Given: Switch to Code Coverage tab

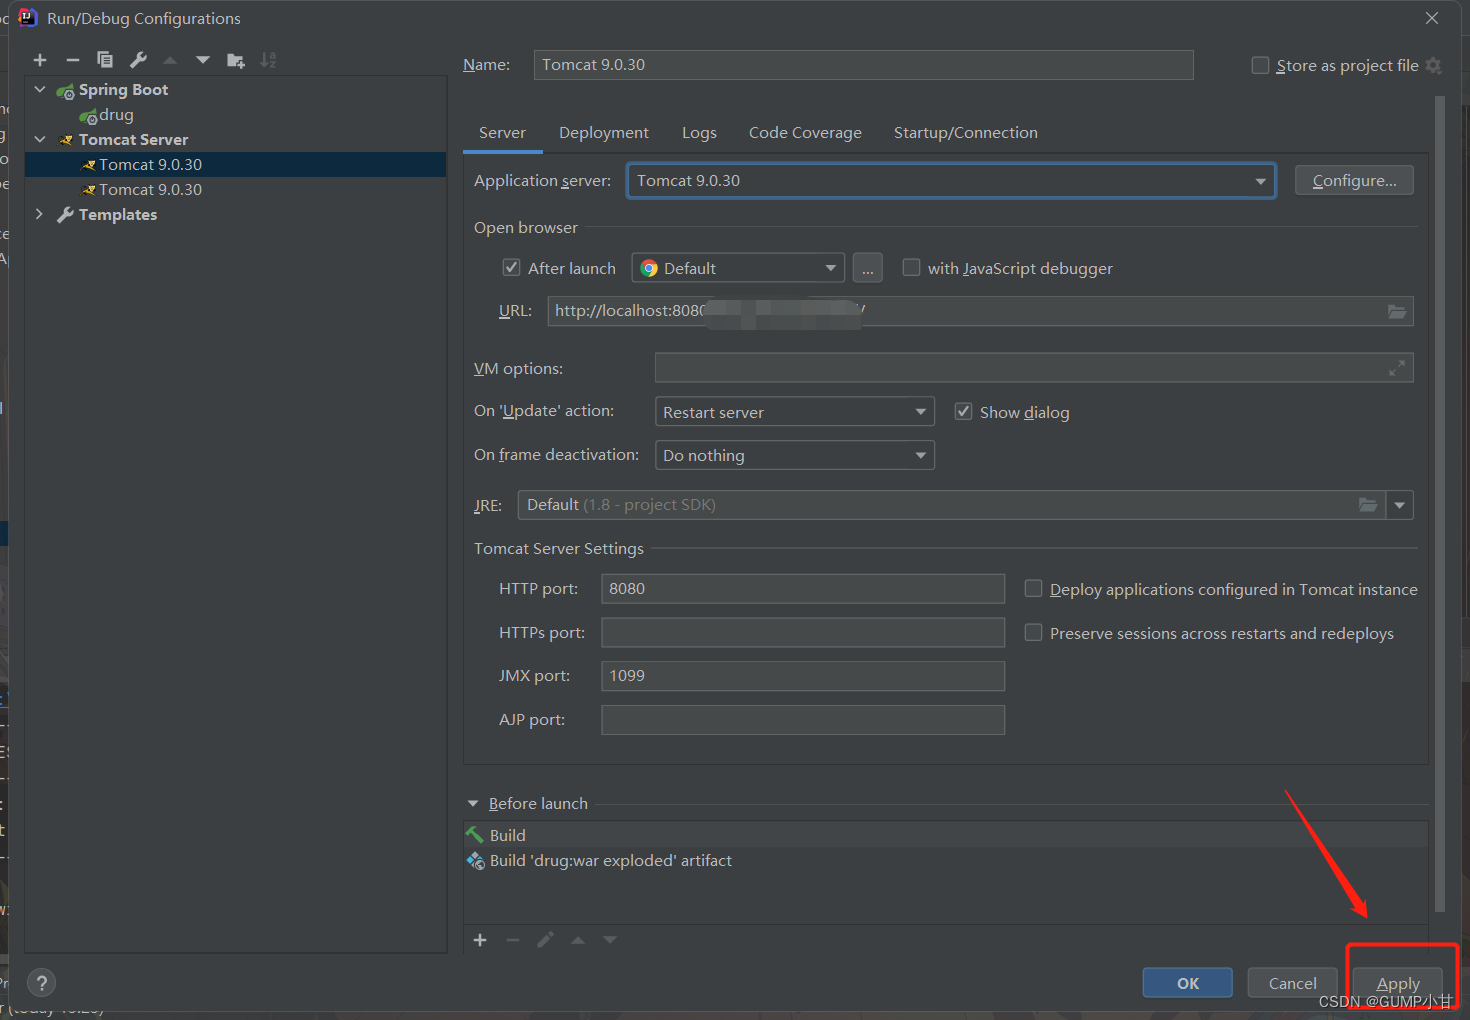Looking at the screenshot, I should click(x=805, y=133).
